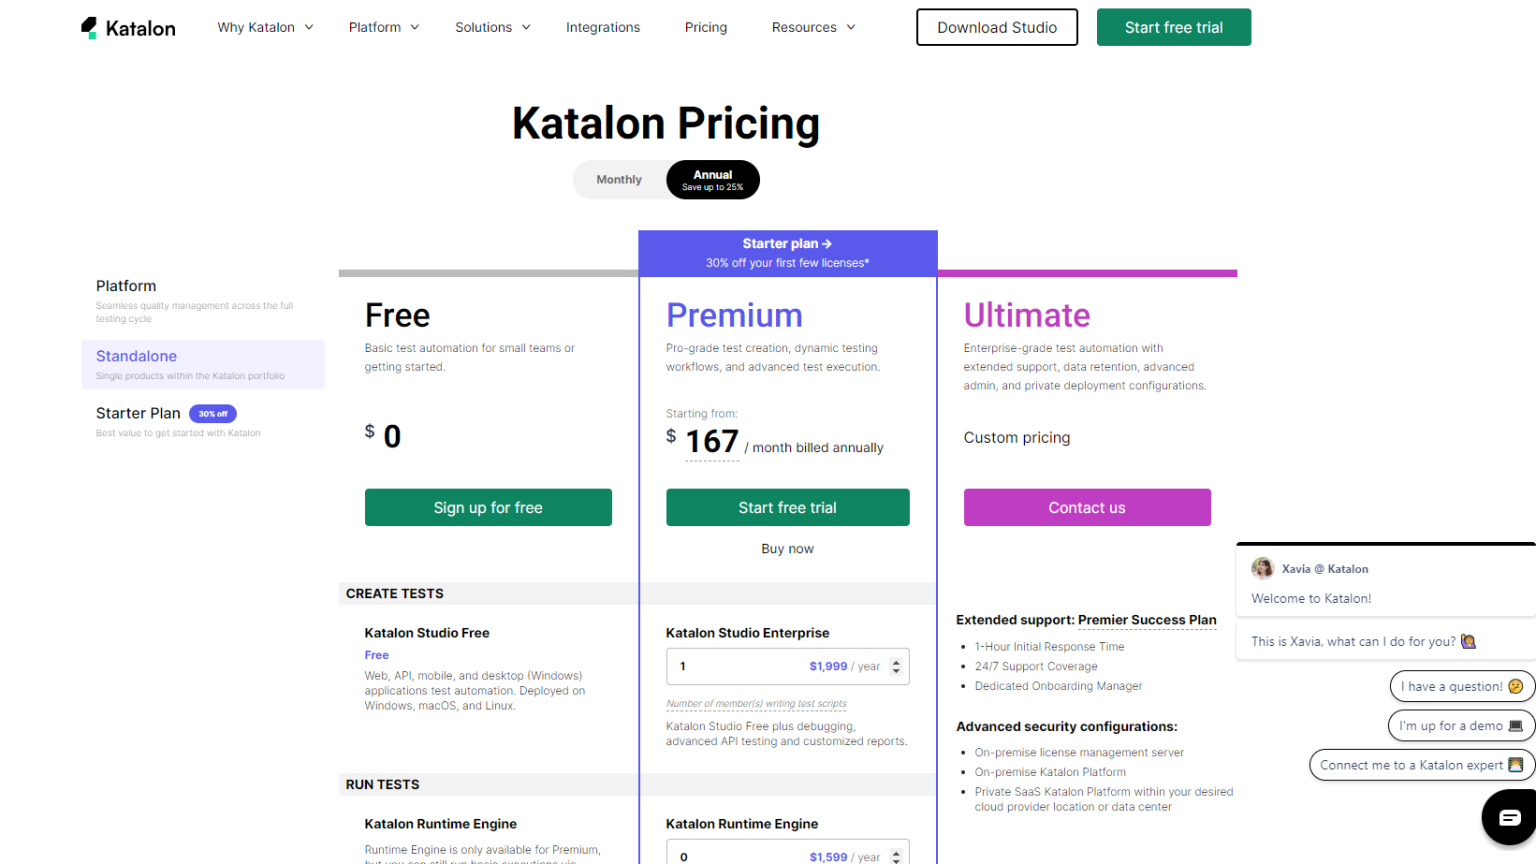
Task: Open the Solutions dropdown menu
Action: 492,28
